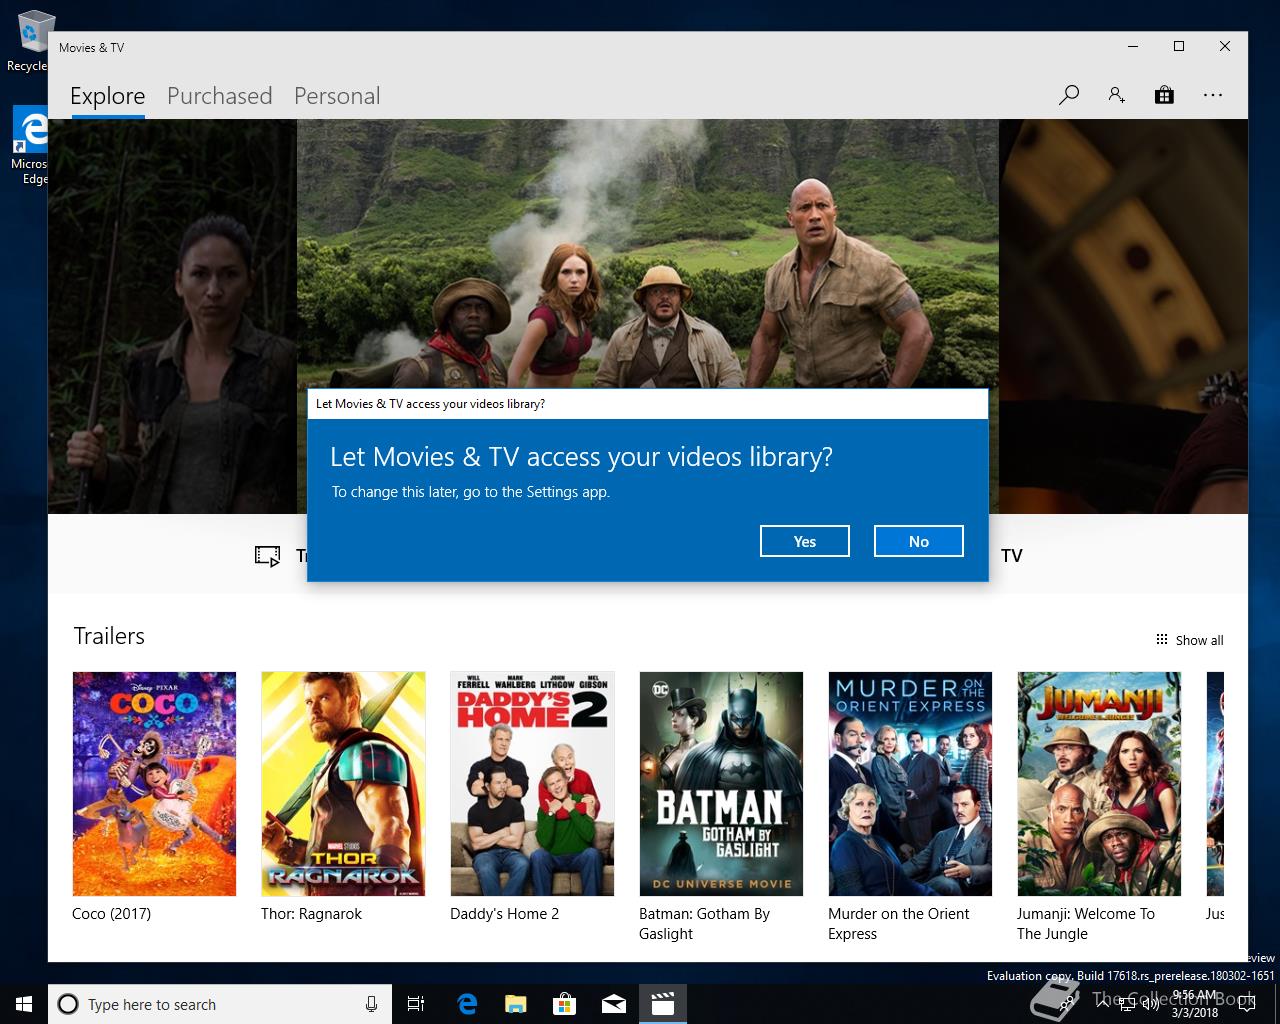Open the Daddy's Home 2 poster

[x=532, y=784]
